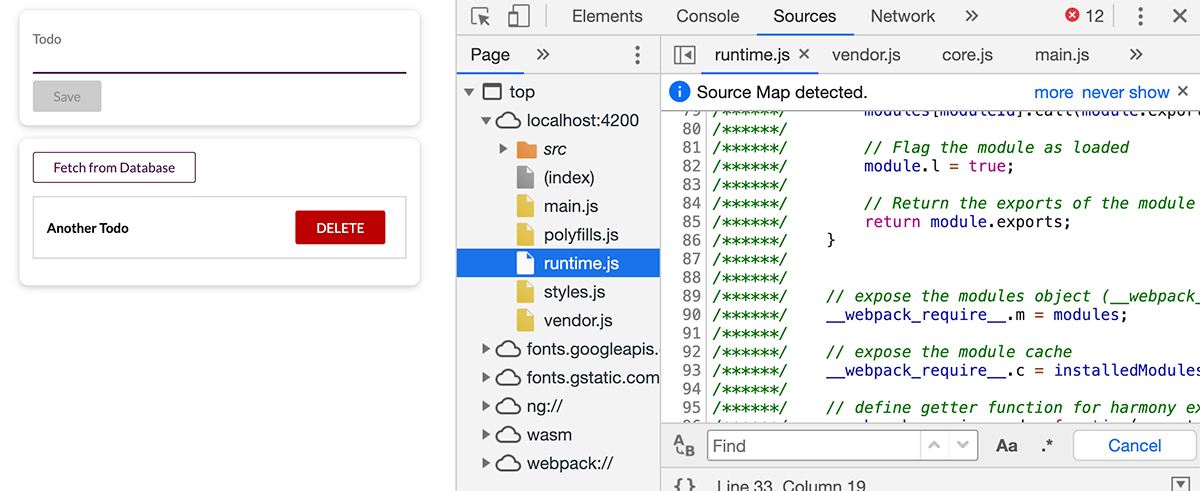
Task: Click into the Todo text field
Action: pyautogui.click(x=219, y=60)
